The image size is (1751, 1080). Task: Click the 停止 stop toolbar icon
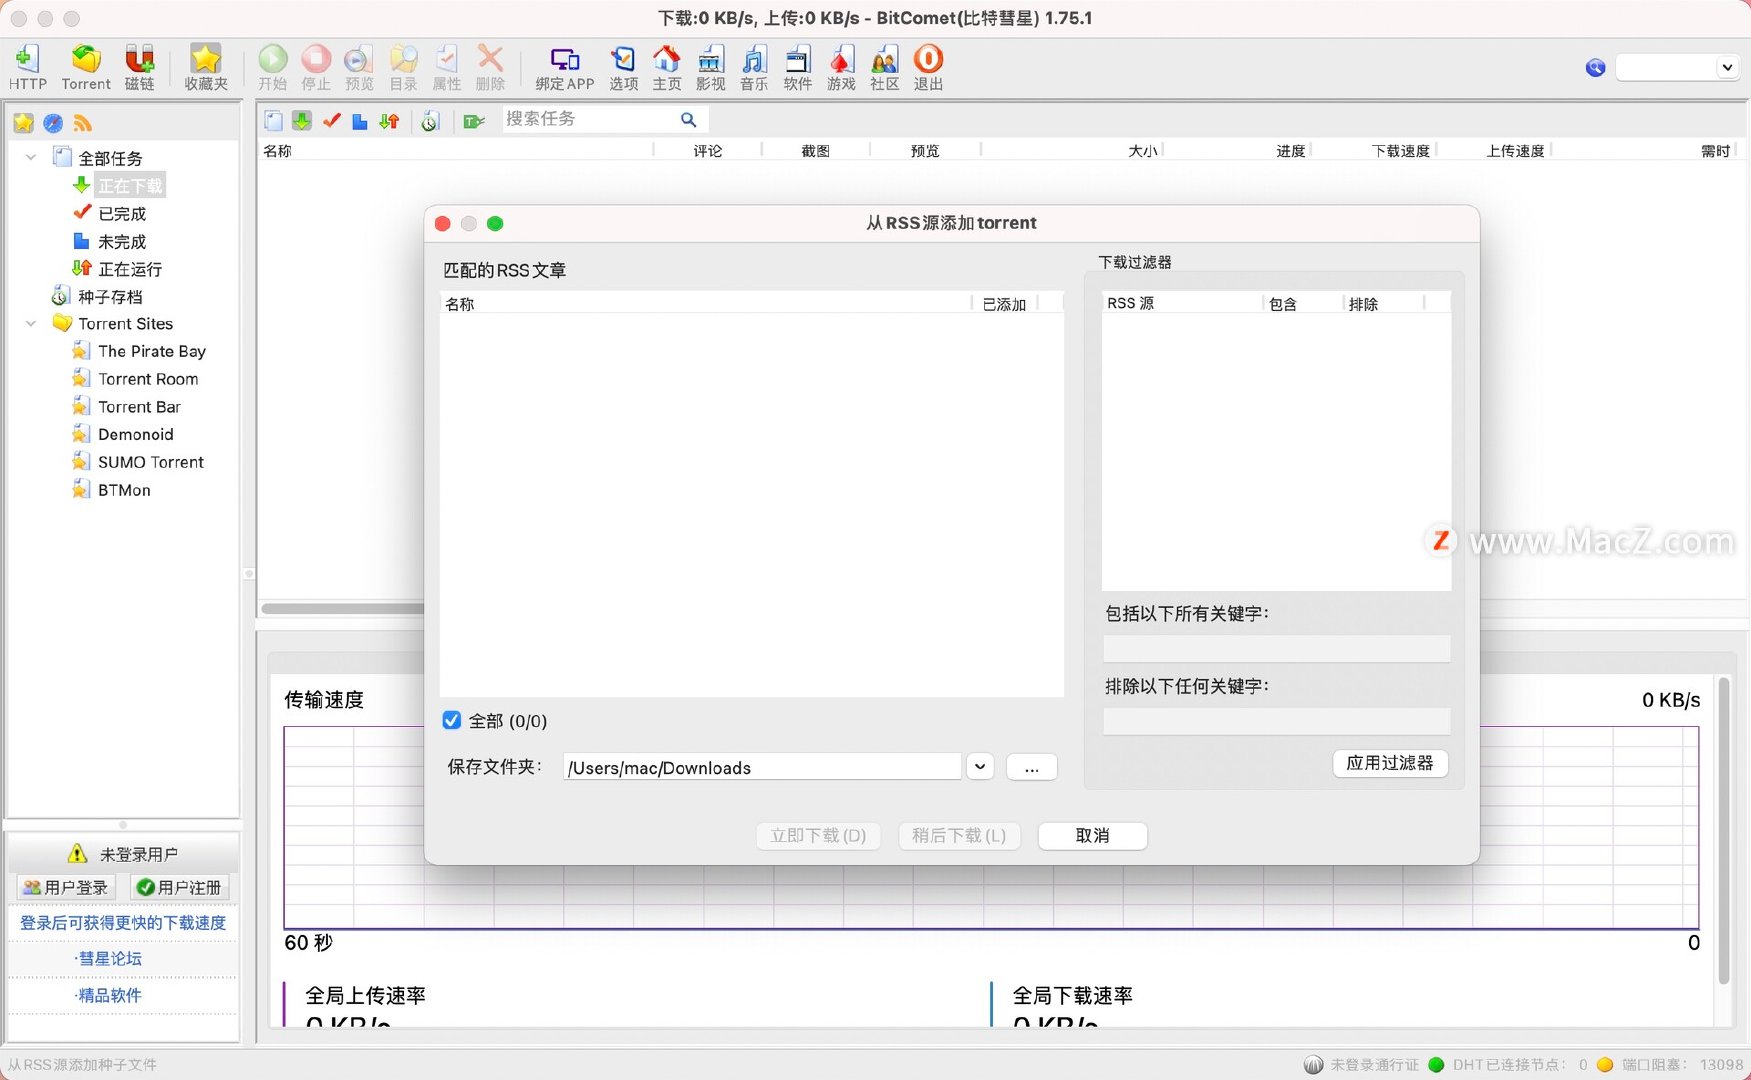(316, 66)
